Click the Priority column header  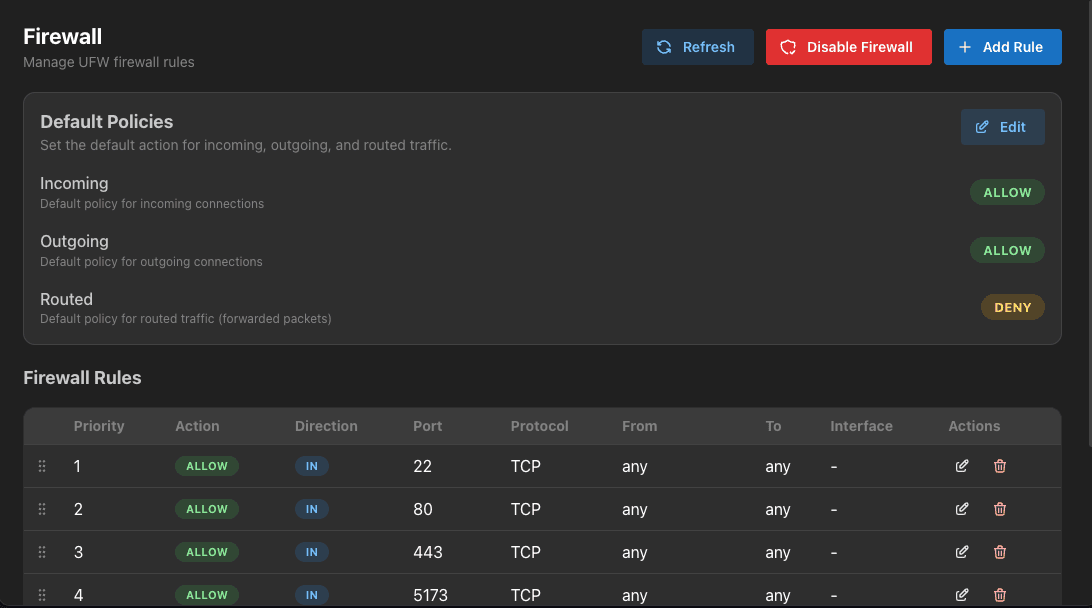(x=99, y=426)
